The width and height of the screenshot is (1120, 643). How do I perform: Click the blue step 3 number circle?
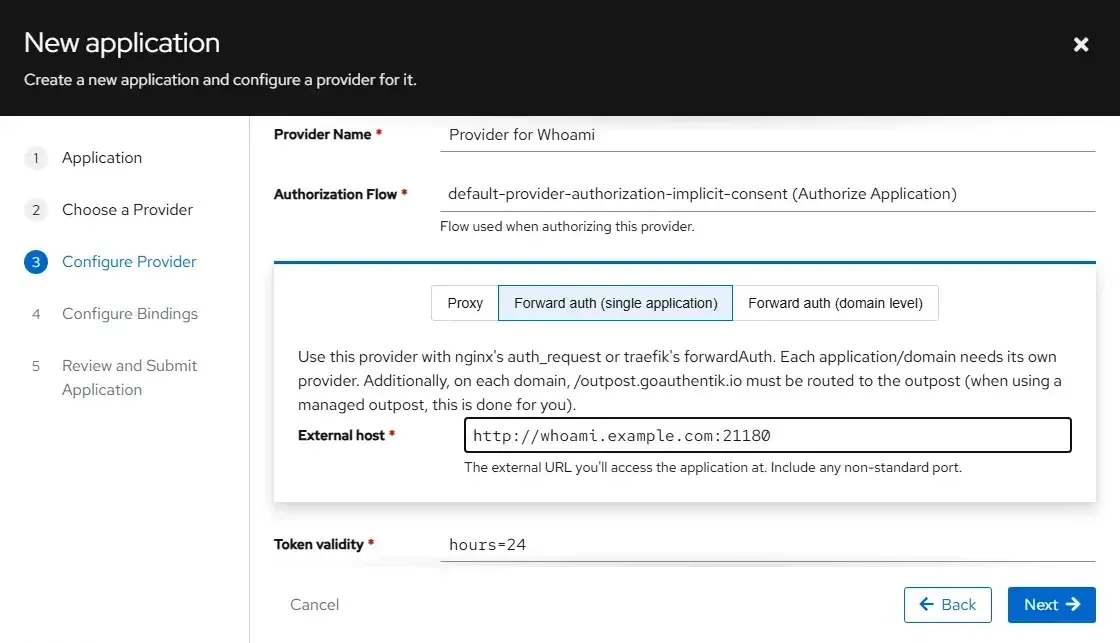(36, 262)
